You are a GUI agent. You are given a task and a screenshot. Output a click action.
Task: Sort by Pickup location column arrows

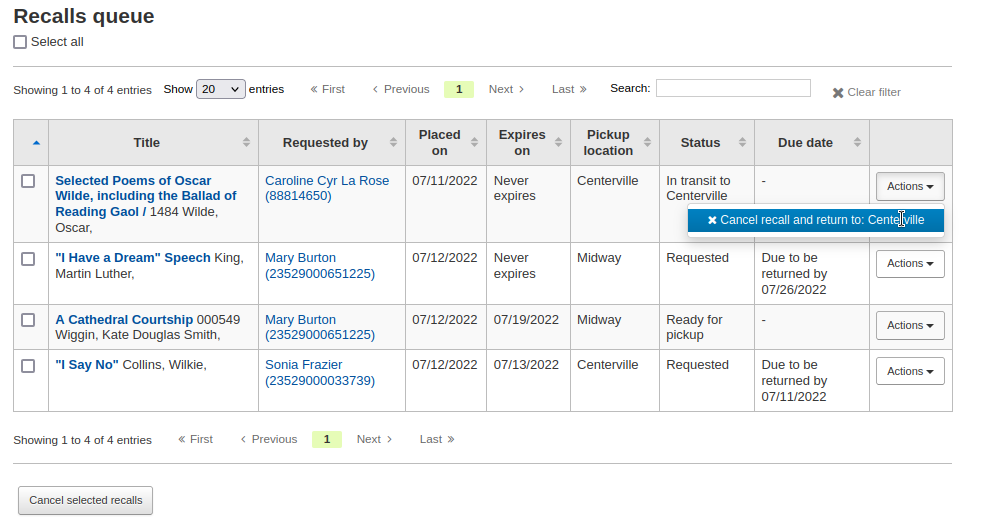click(647, 143)
